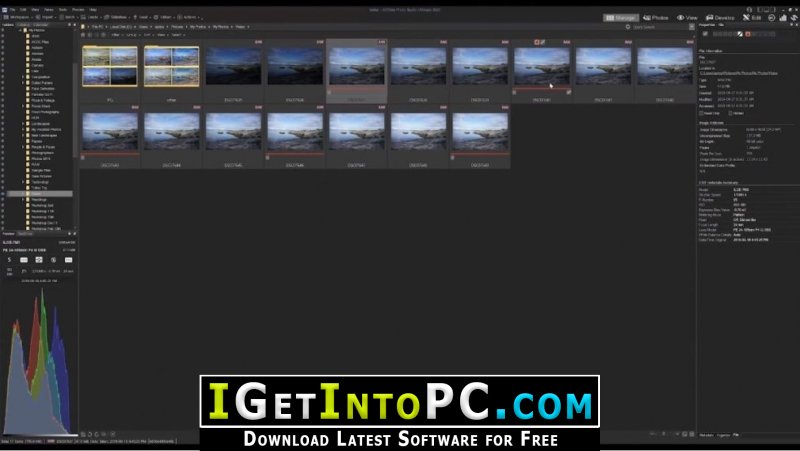Open the Import toolbar dropdown
This screenshot has width=800, height=451.
tap(46, 17)
